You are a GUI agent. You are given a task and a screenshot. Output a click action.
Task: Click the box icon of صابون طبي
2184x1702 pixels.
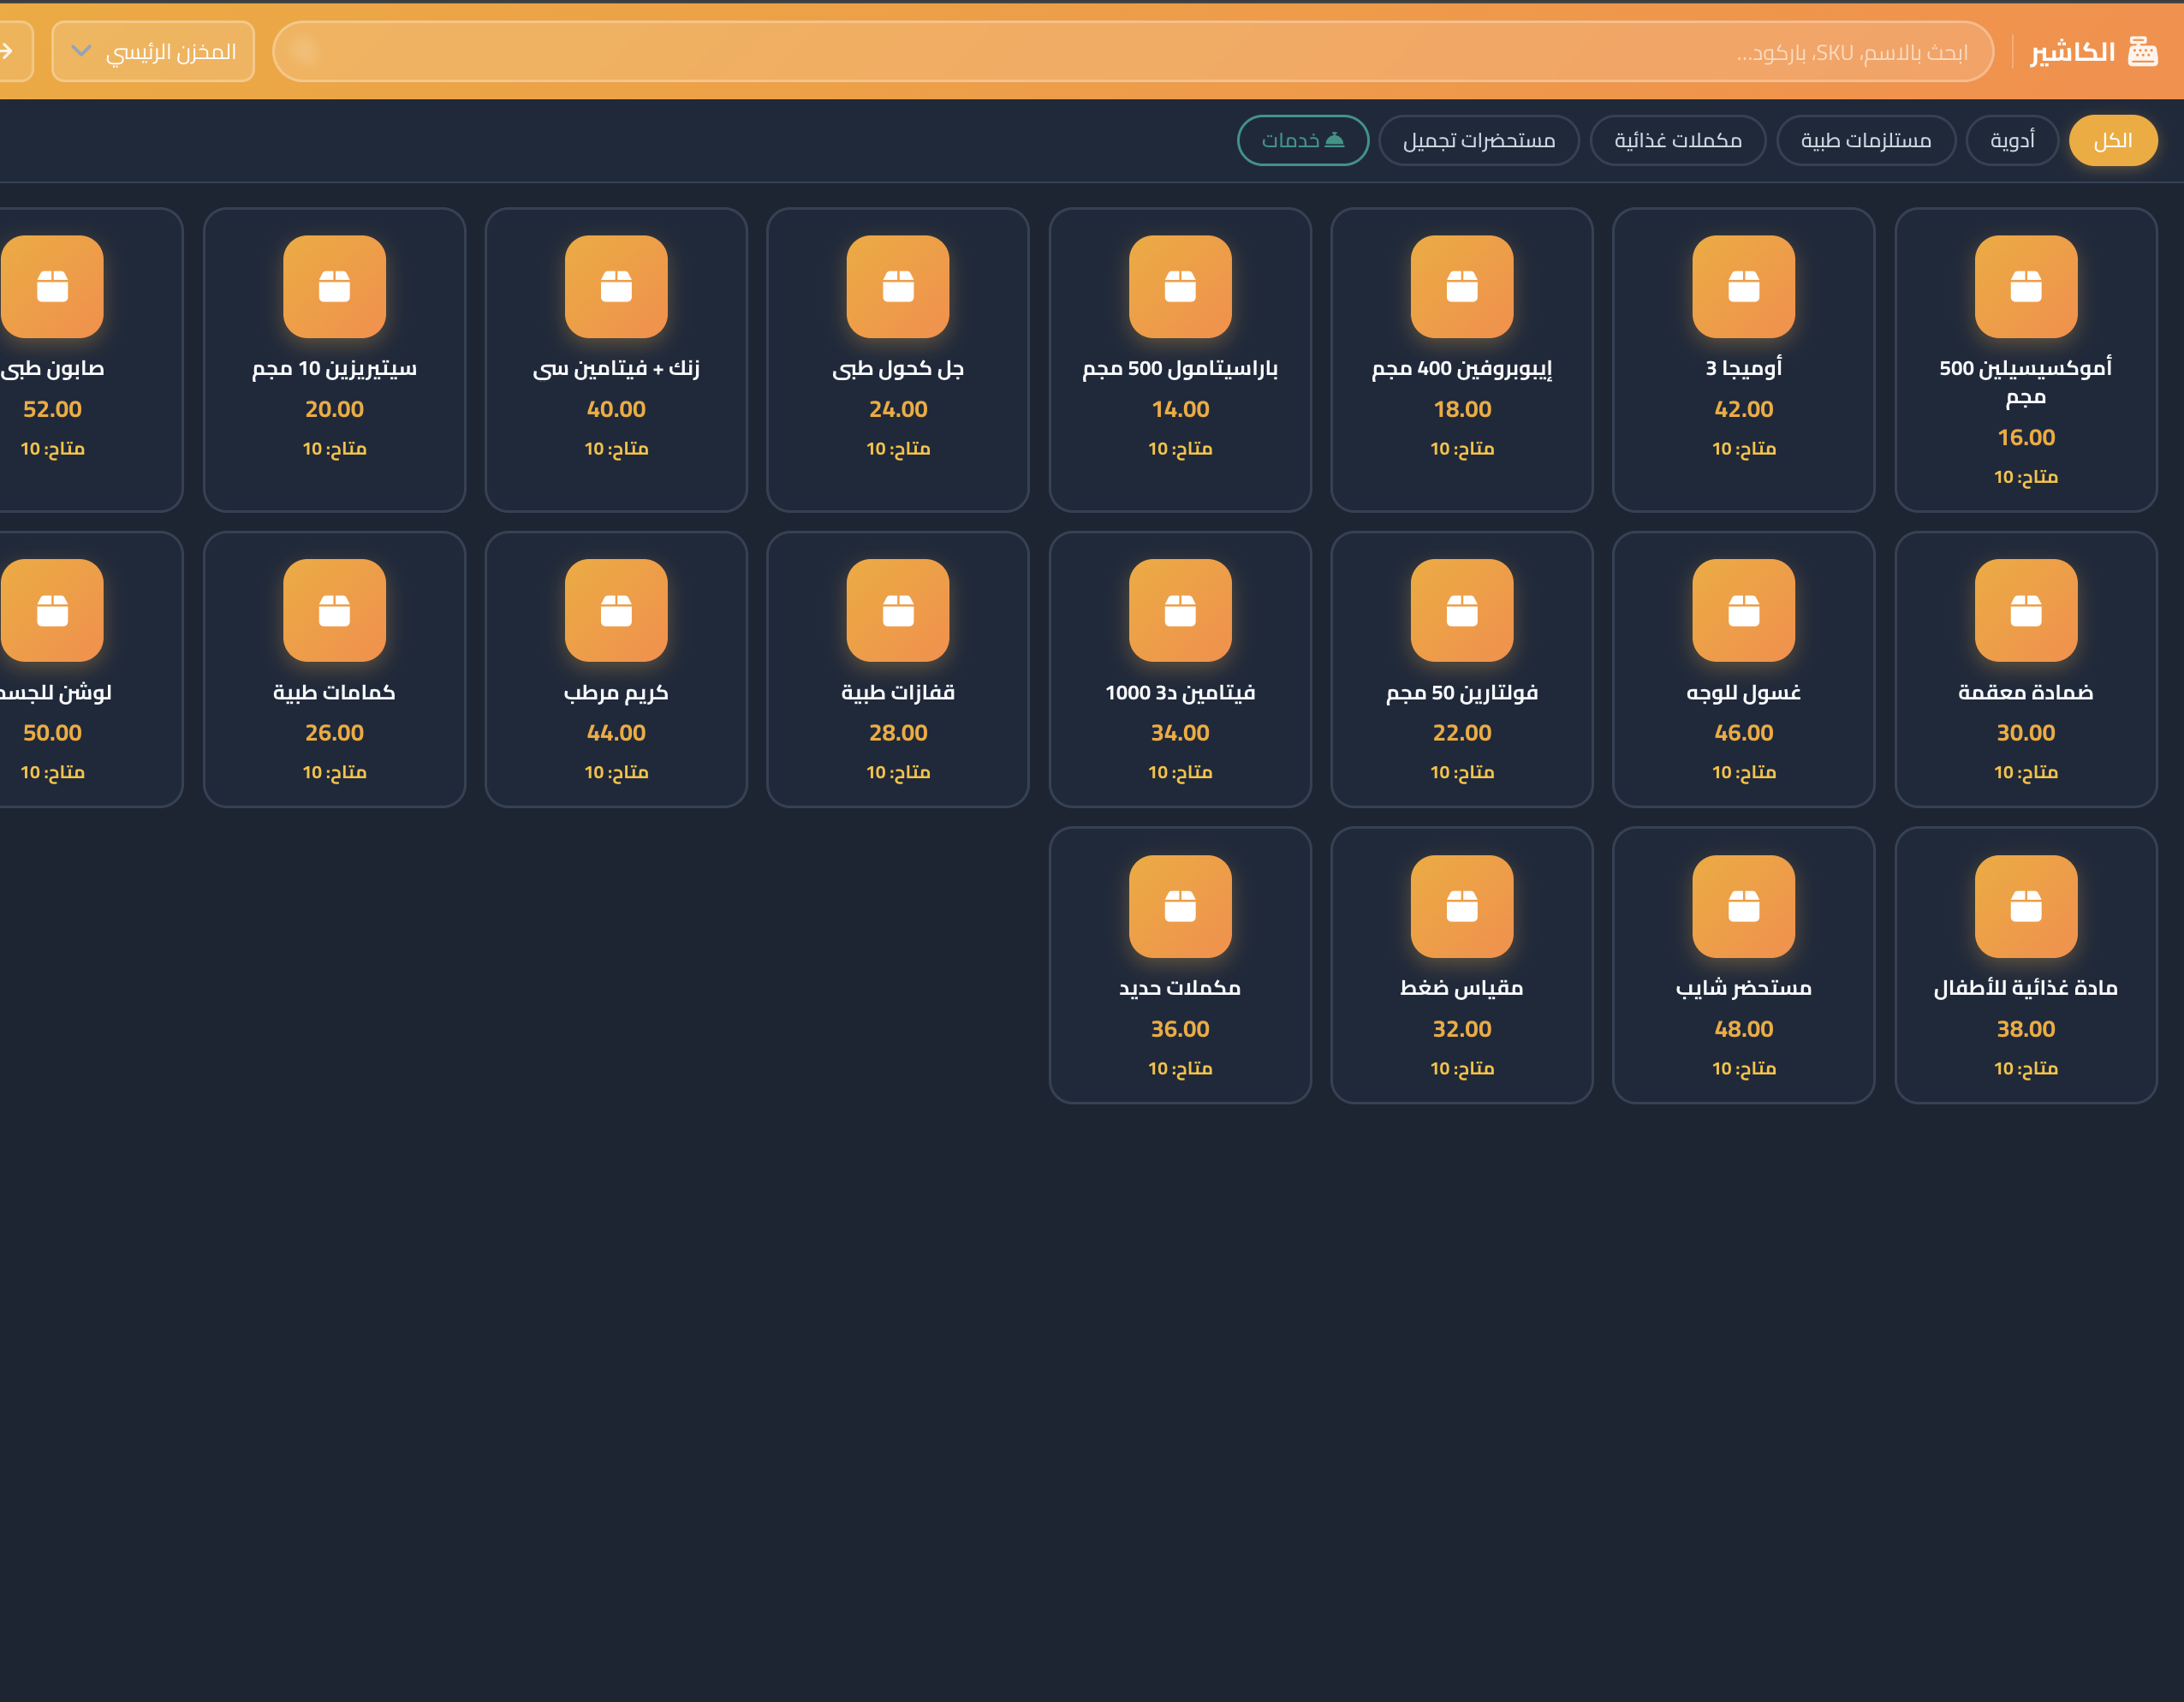point(52,287)
